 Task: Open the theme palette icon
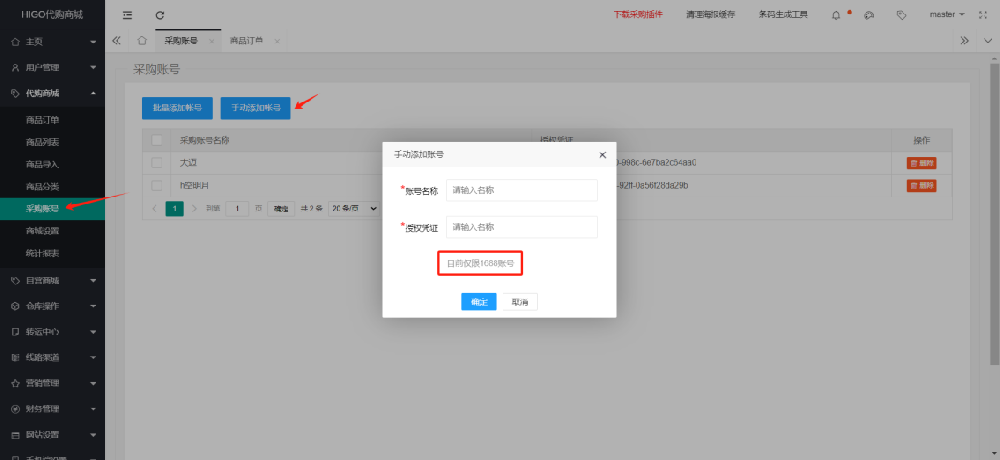pyautogui.click(x=869, y=15)
